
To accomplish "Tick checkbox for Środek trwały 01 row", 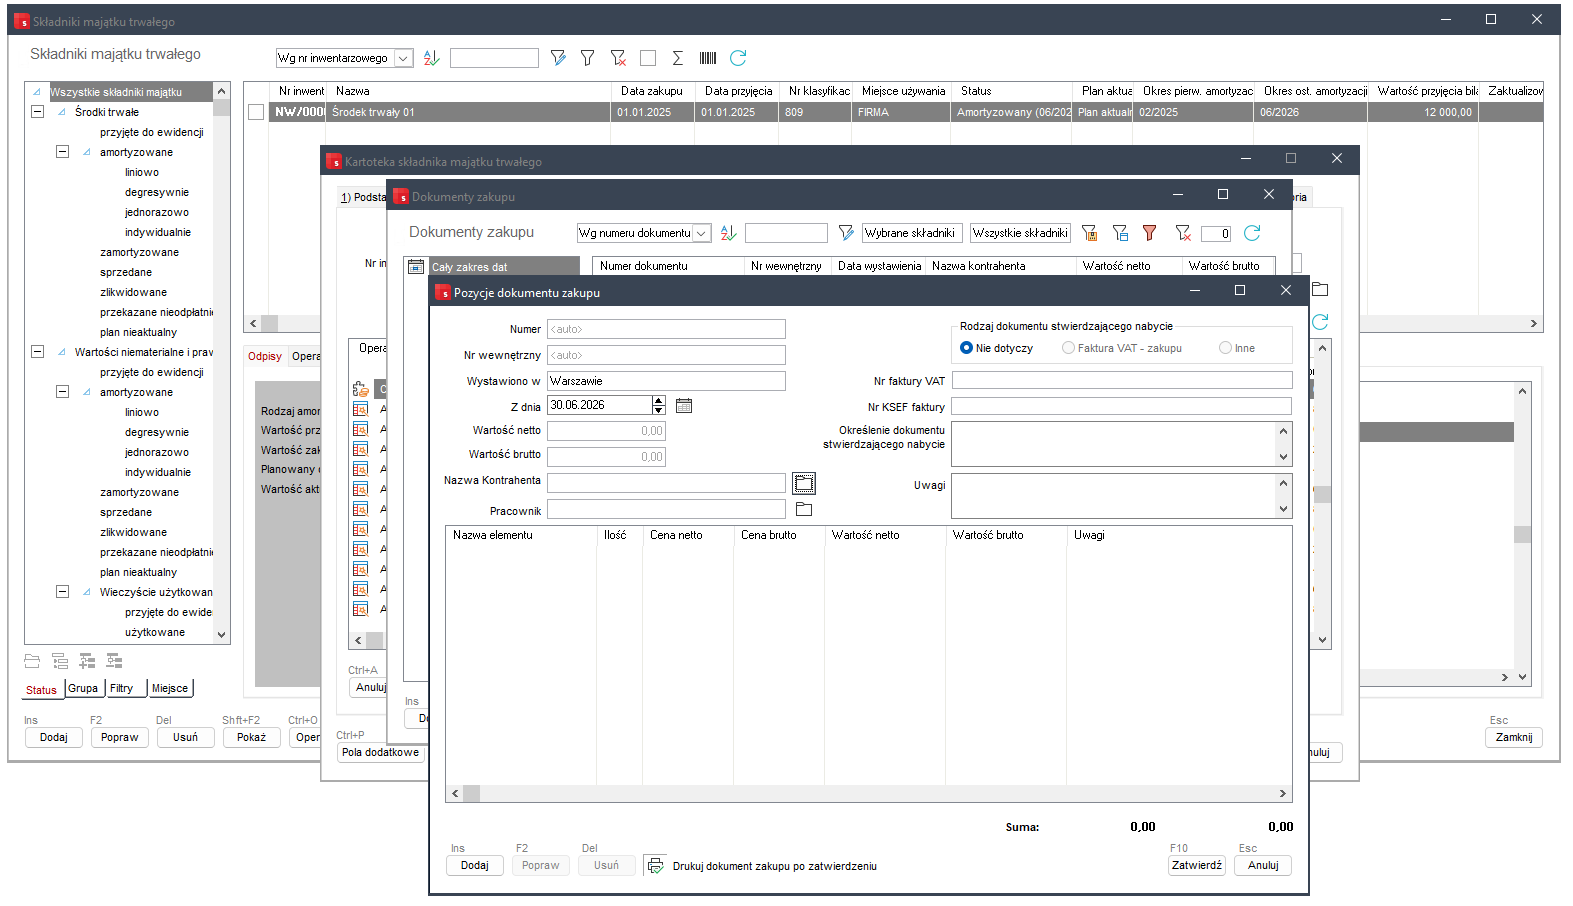I will pyautogui.click(x=256, y=113).
